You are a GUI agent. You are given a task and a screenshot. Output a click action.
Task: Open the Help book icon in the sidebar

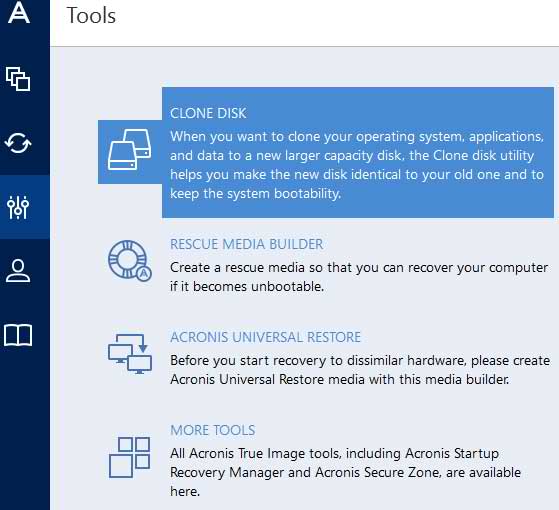tap(18, 335)
